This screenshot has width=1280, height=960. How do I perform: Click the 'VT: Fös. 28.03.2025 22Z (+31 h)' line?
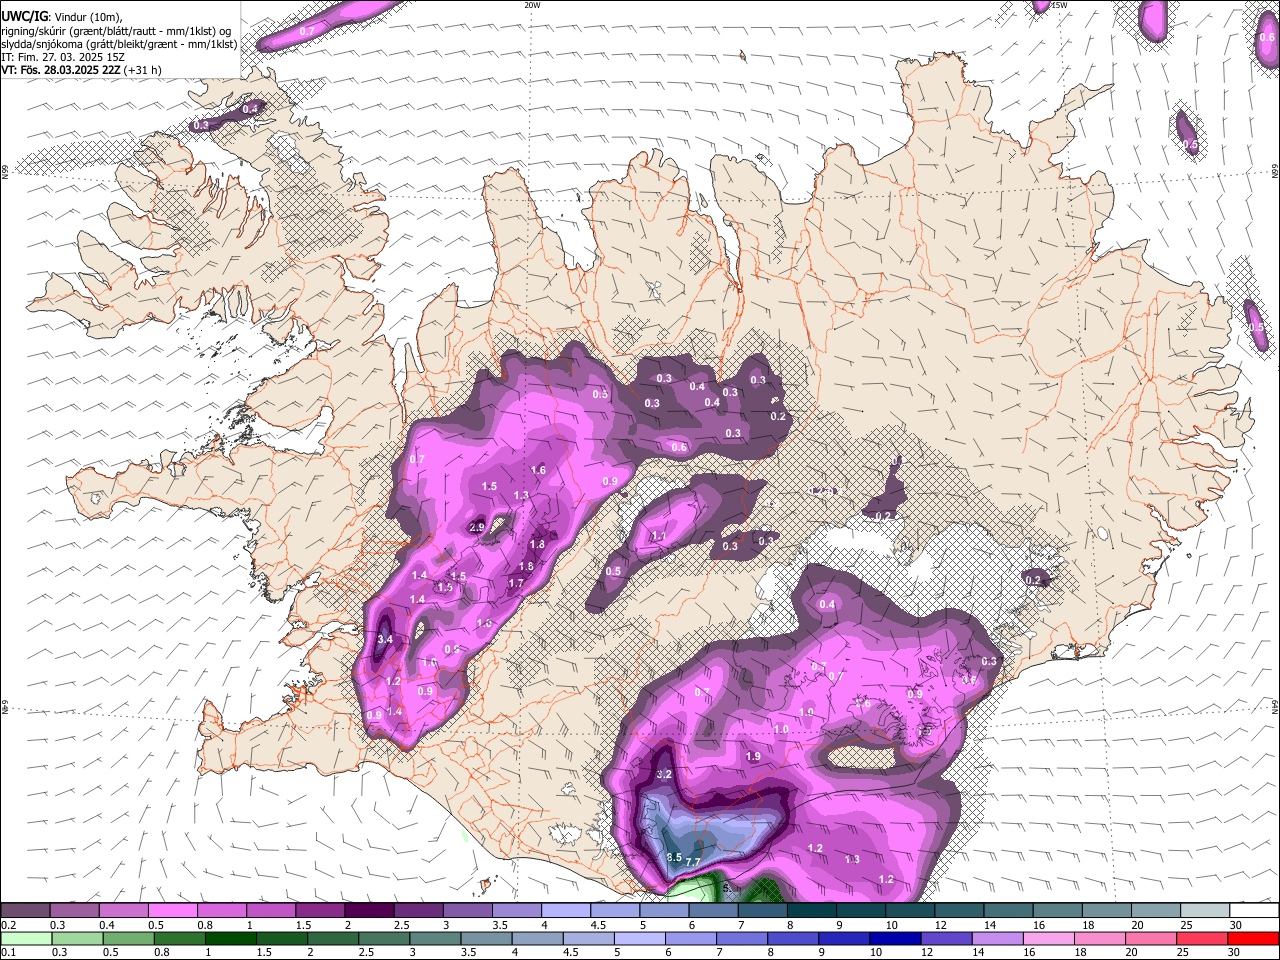click(x=81, y=70)
